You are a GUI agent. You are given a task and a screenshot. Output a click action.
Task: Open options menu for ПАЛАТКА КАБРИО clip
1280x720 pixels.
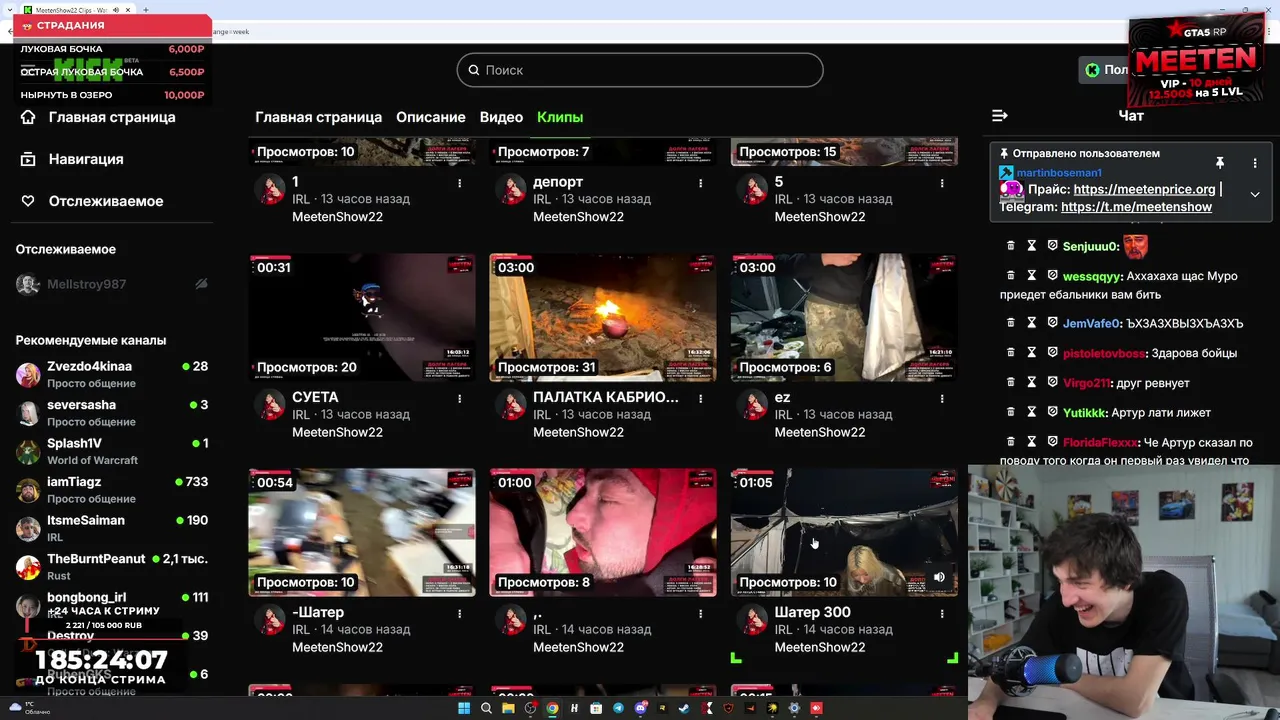click(x=701, y=398)
